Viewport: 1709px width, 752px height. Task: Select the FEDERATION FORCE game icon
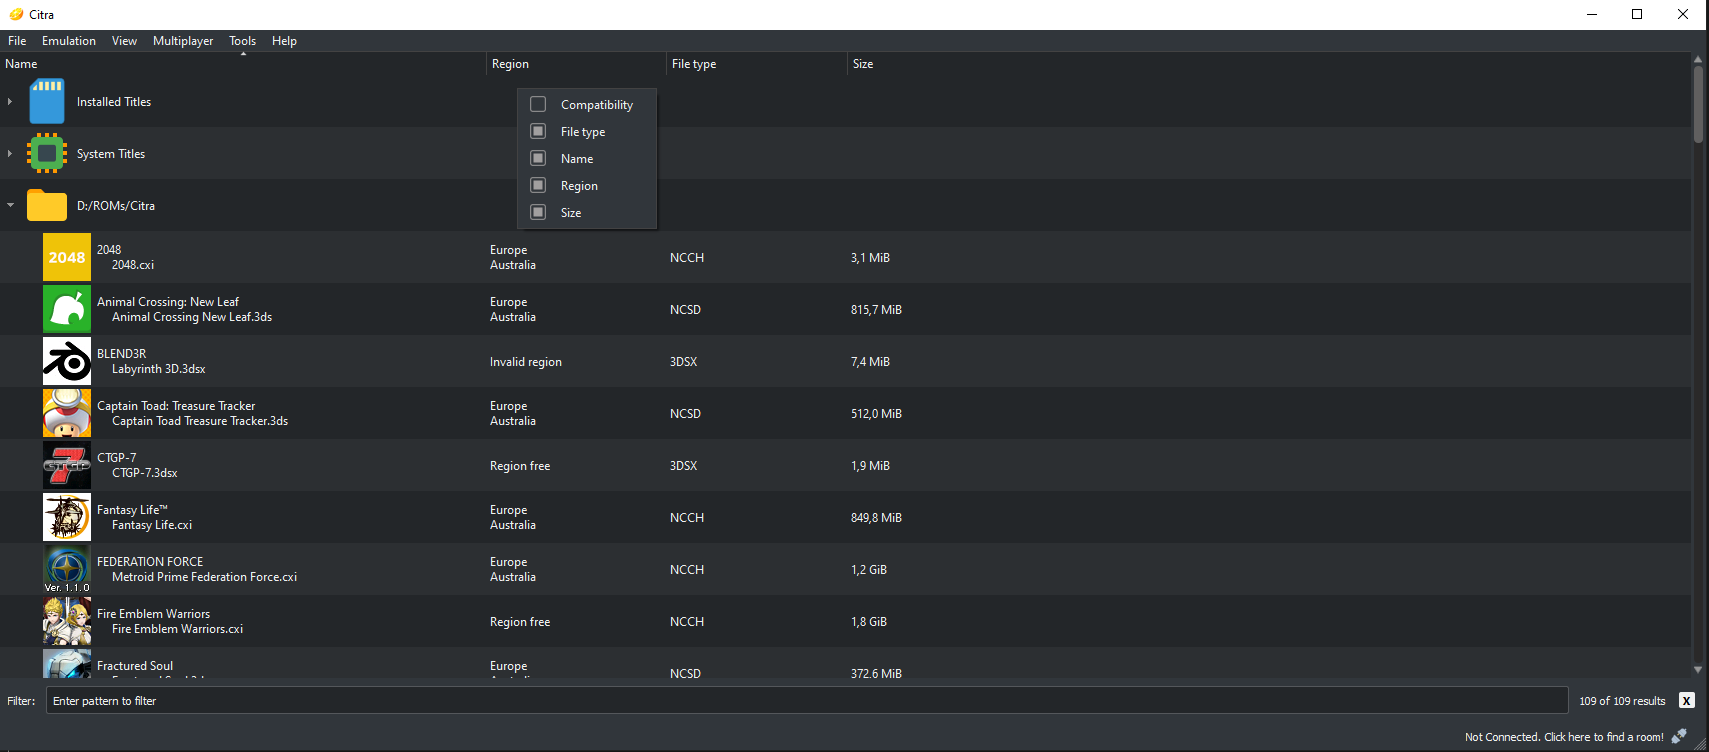coord(67,569)
